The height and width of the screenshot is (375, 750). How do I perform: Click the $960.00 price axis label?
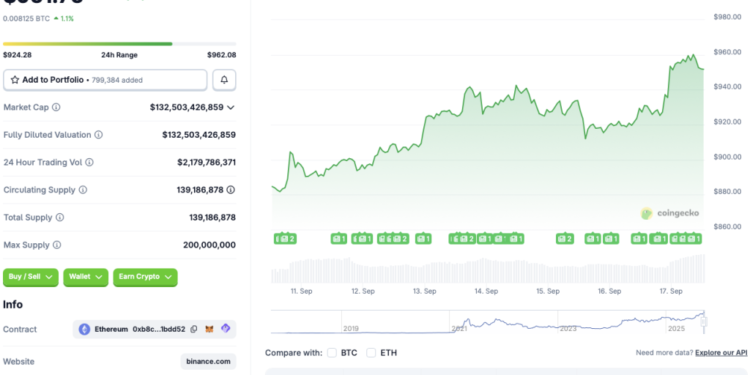coord(727,52)
